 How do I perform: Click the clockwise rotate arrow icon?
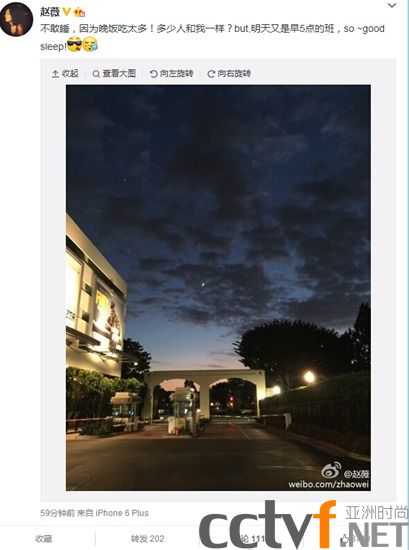(211, 74)
